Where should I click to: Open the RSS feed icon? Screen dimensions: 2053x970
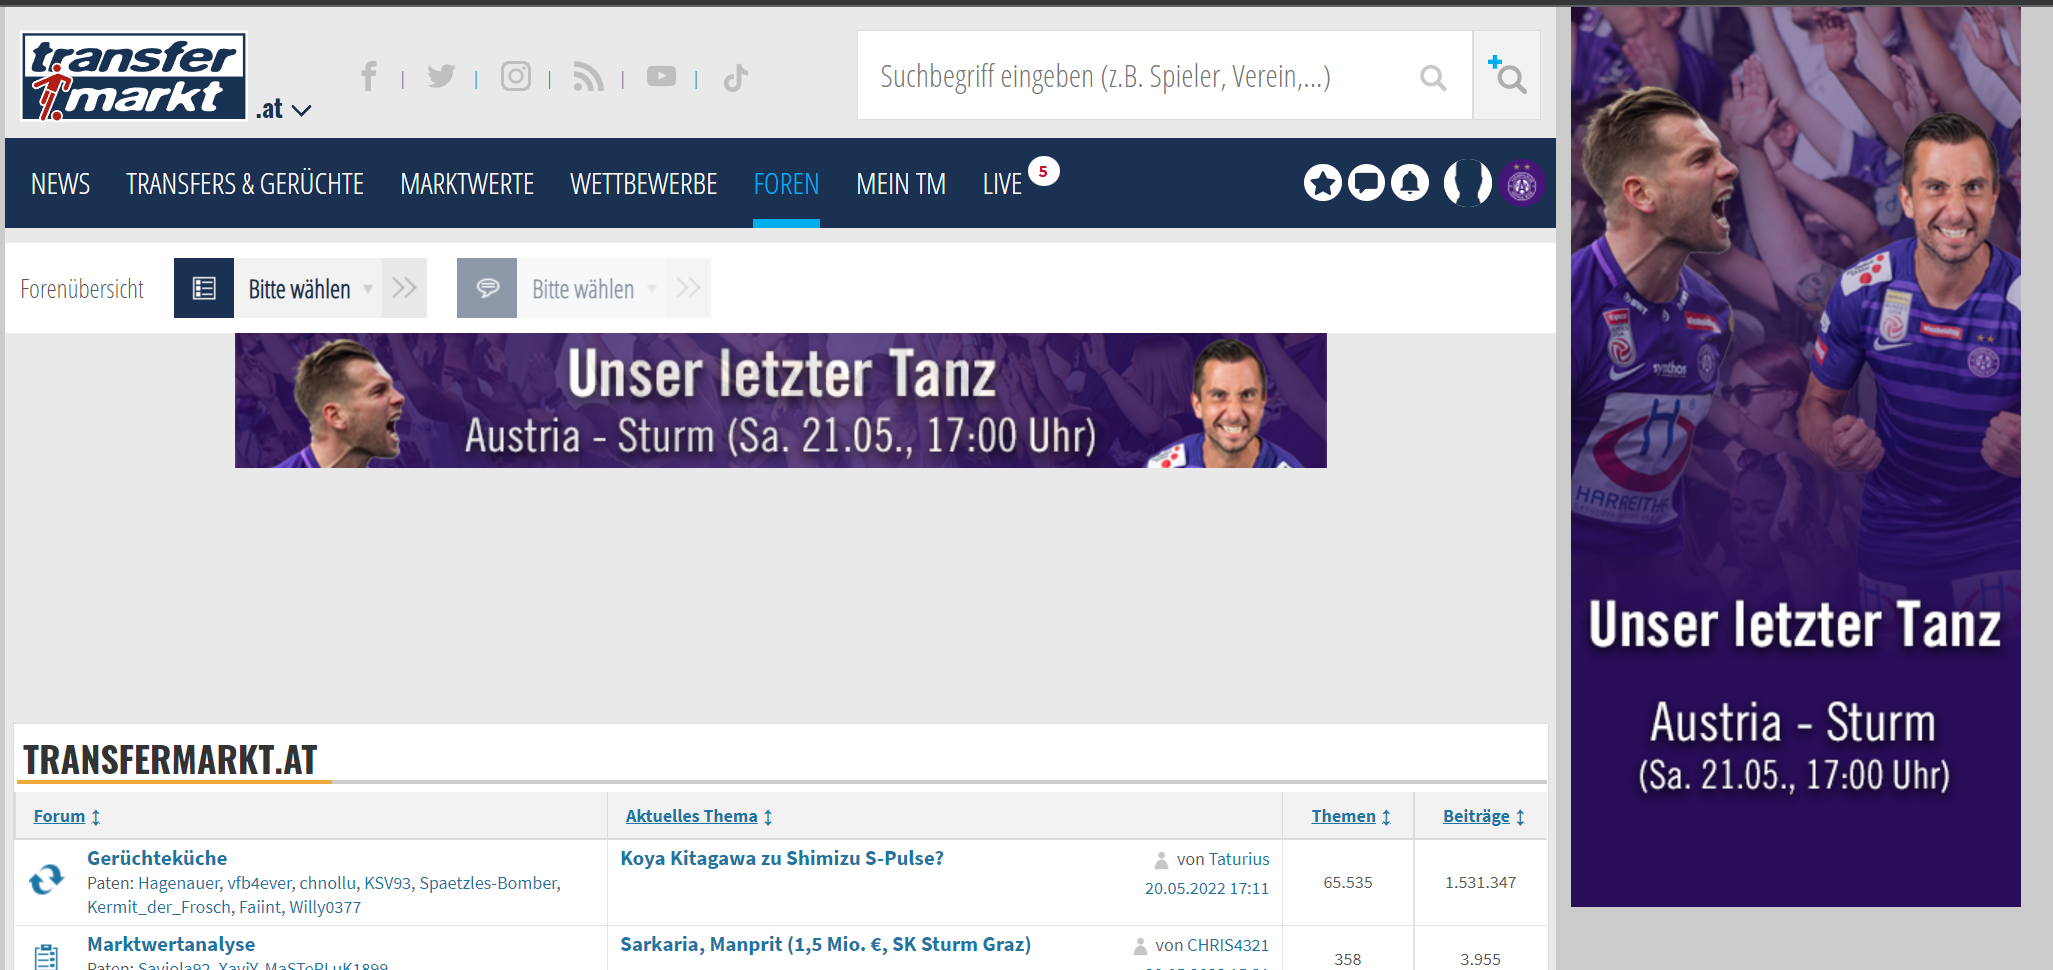[x=588, y=77]
